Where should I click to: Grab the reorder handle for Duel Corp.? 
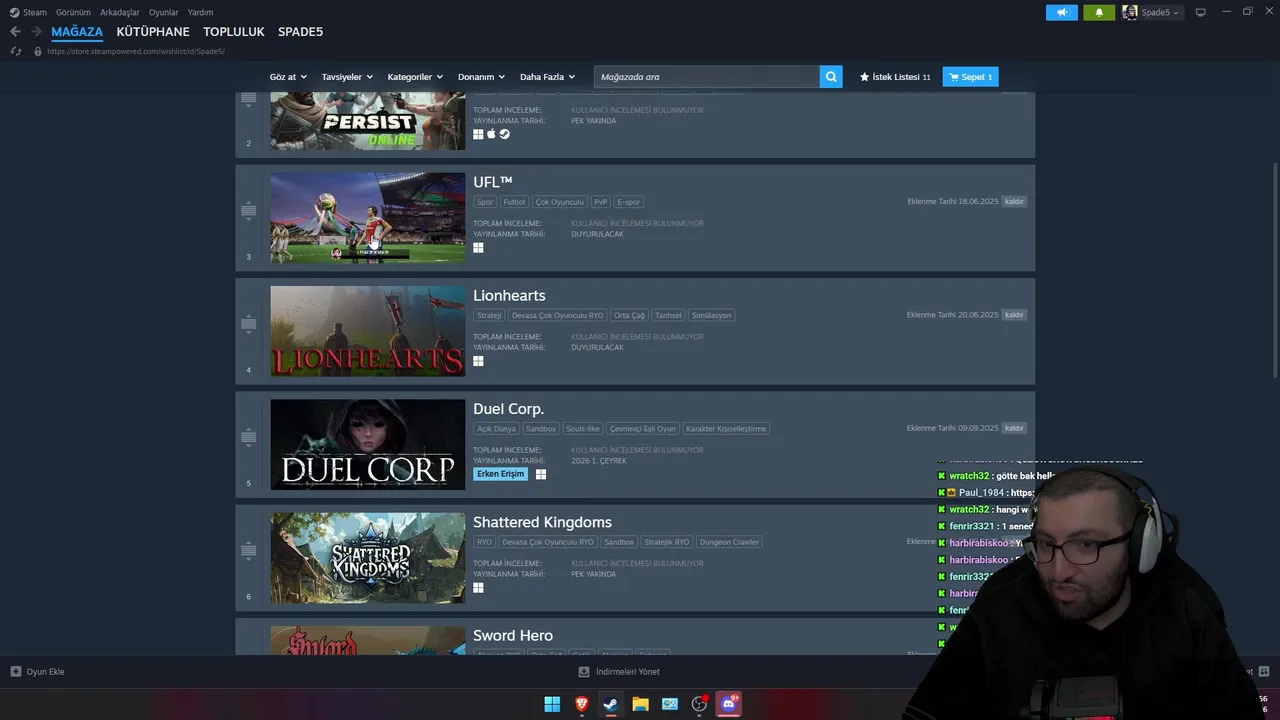click(249, 437)
